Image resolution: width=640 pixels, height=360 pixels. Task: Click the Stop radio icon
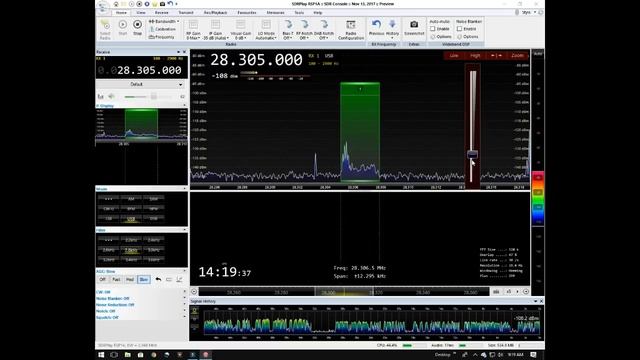(138, 25)
